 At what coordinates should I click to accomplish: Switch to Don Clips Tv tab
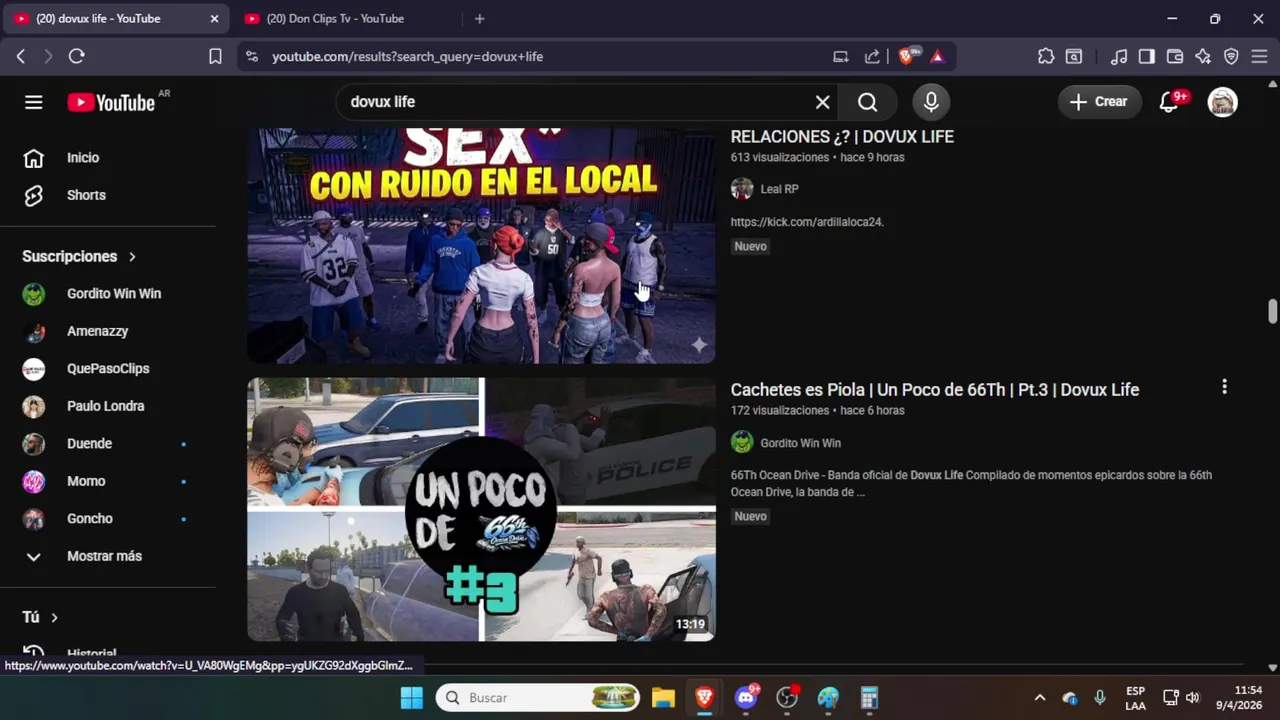tap(335, 19)
